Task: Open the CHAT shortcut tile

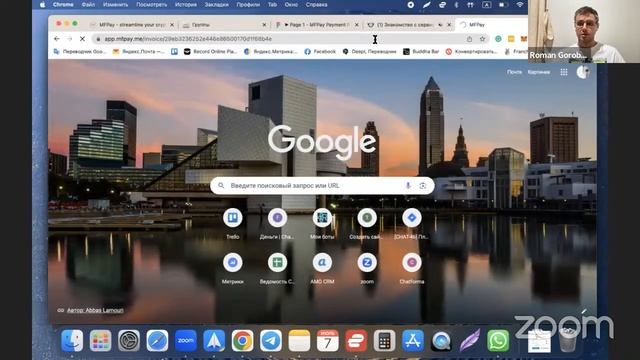Action: coord(411,222)
